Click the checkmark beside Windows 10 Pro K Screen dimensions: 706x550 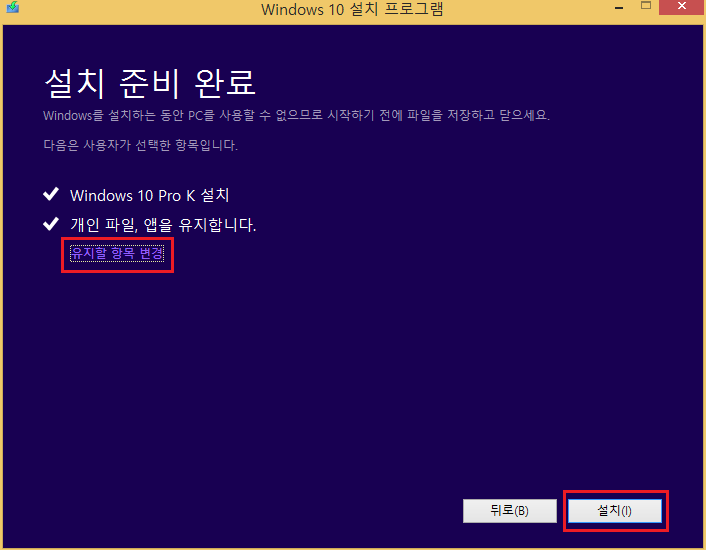click(51, 194)
